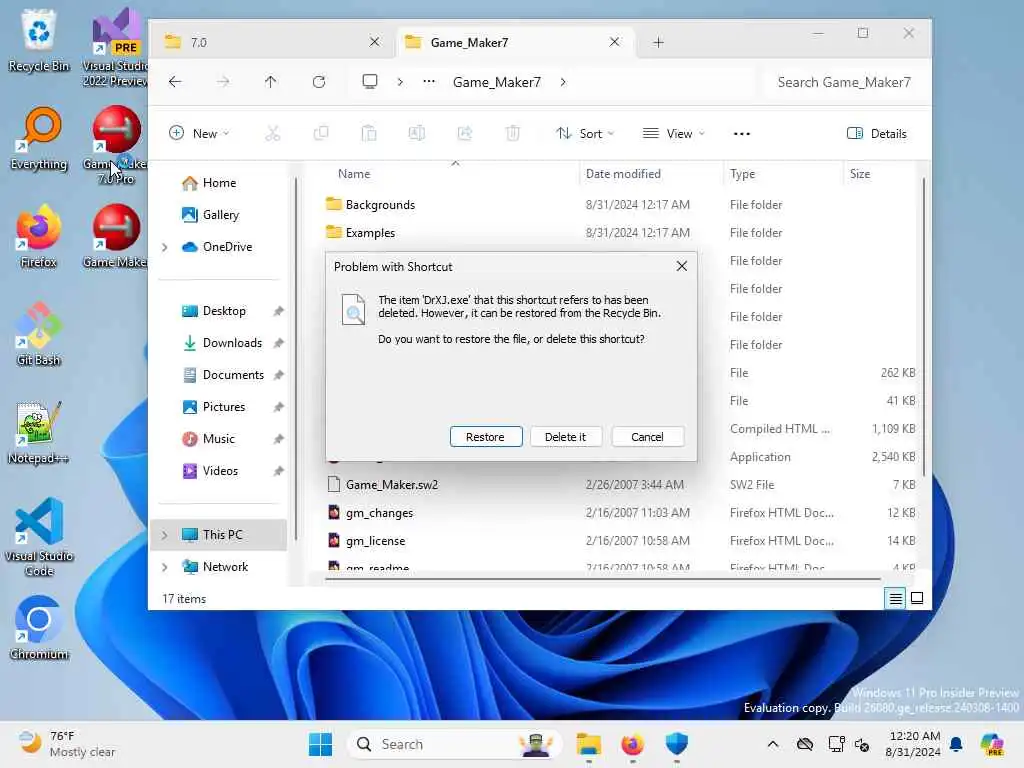This screenshot has width=1024, height=768.
Task: Expand hidden breadcrumb path ellipsis
Action: point(428,82)
